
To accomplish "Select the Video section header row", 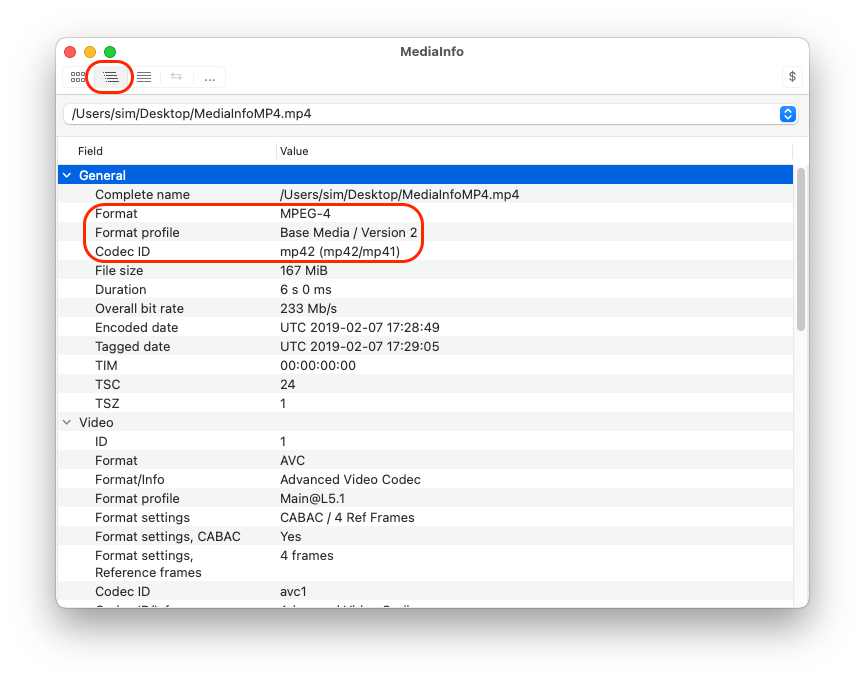I will 425,423.
